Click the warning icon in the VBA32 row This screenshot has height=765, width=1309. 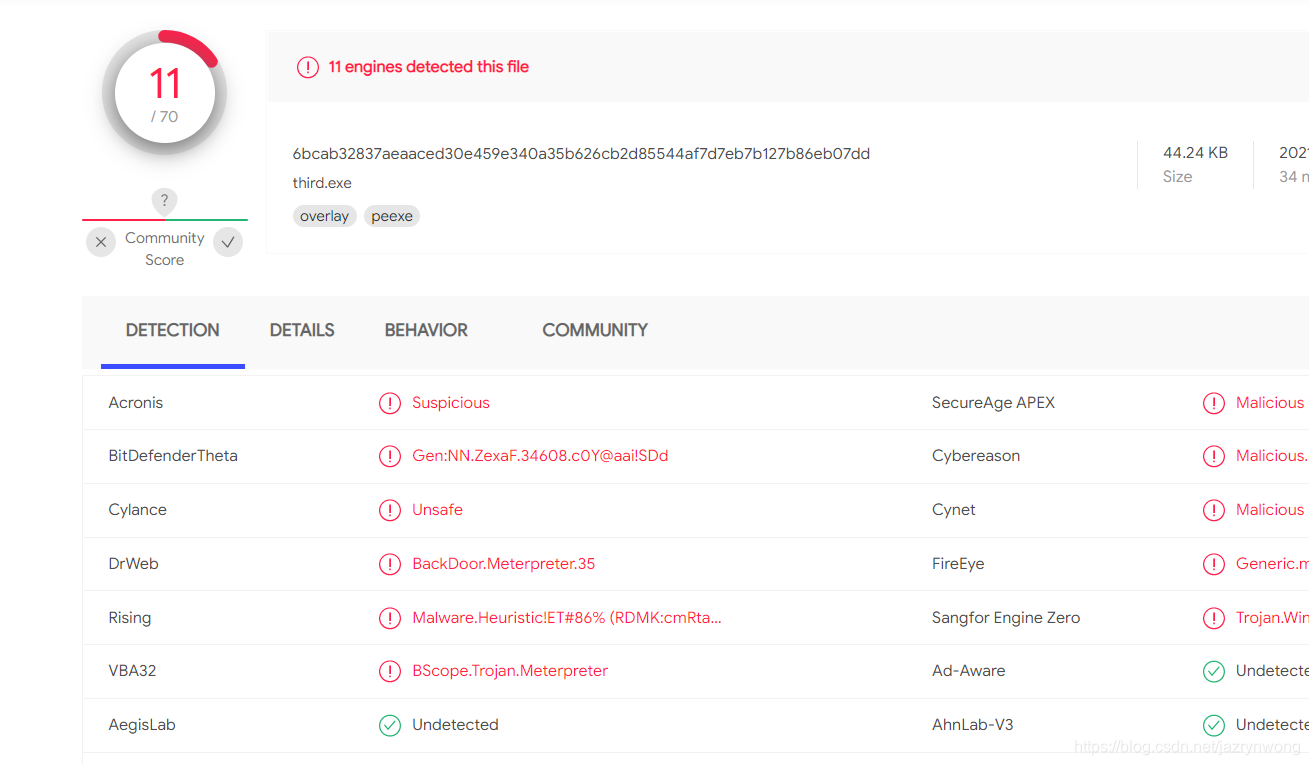point(390,671)
